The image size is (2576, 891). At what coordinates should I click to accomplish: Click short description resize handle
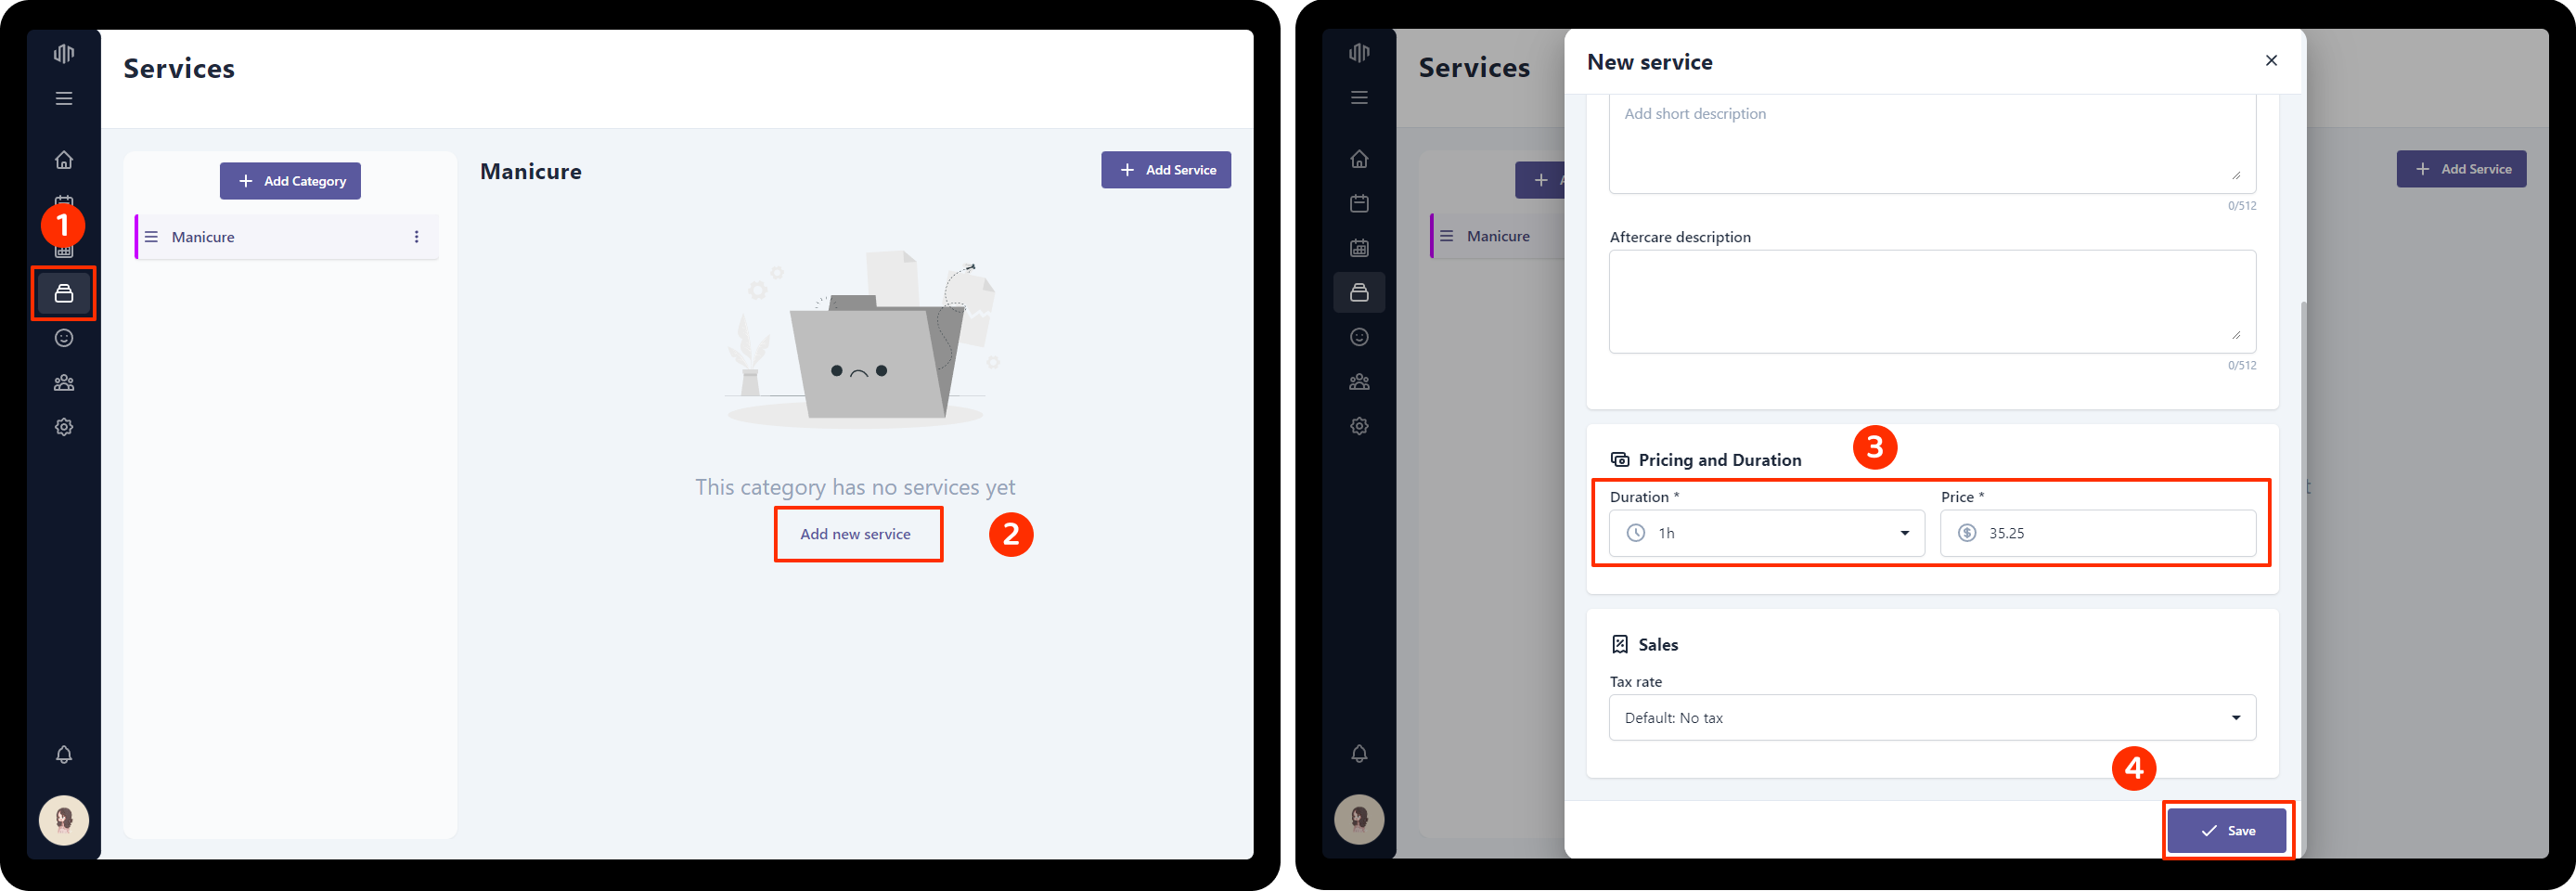coord(2235,176)
